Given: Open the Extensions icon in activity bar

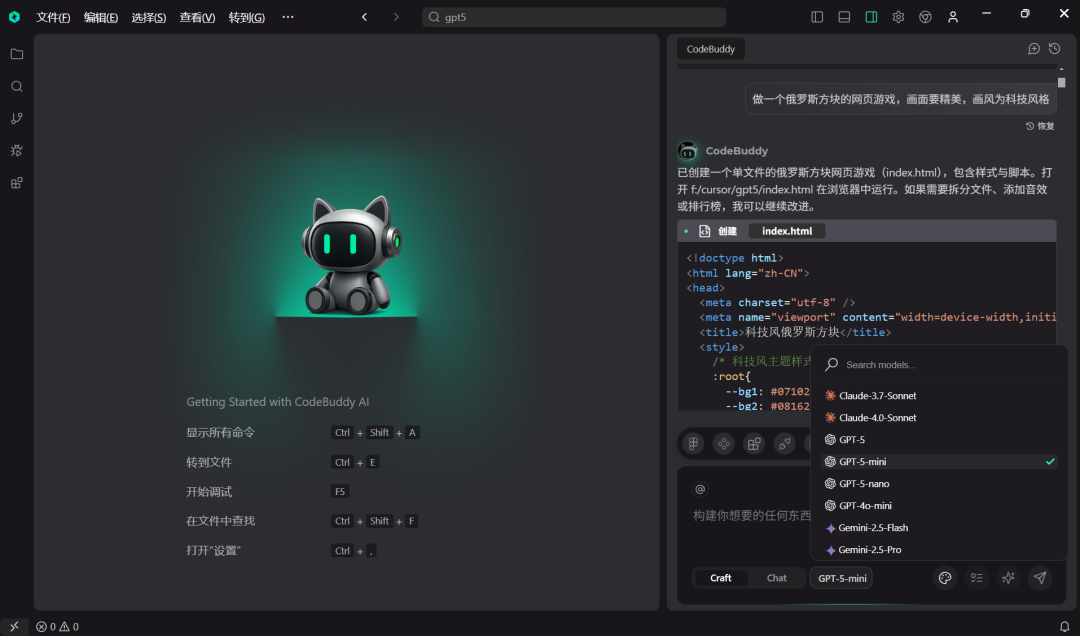Looking at the screenshot, I should pos(17,183).
